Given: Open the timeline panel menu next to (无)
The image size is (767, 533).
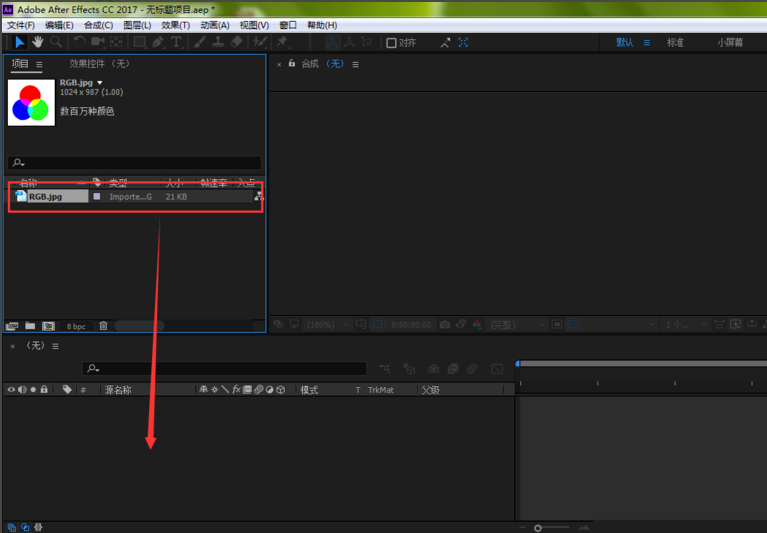Looking at the screenshot, I should (x=56, y=346).
